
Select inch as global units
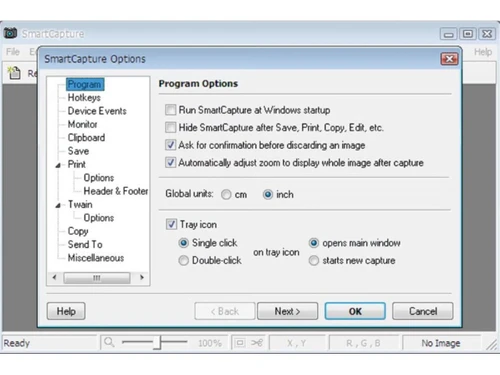click(268, 194)
